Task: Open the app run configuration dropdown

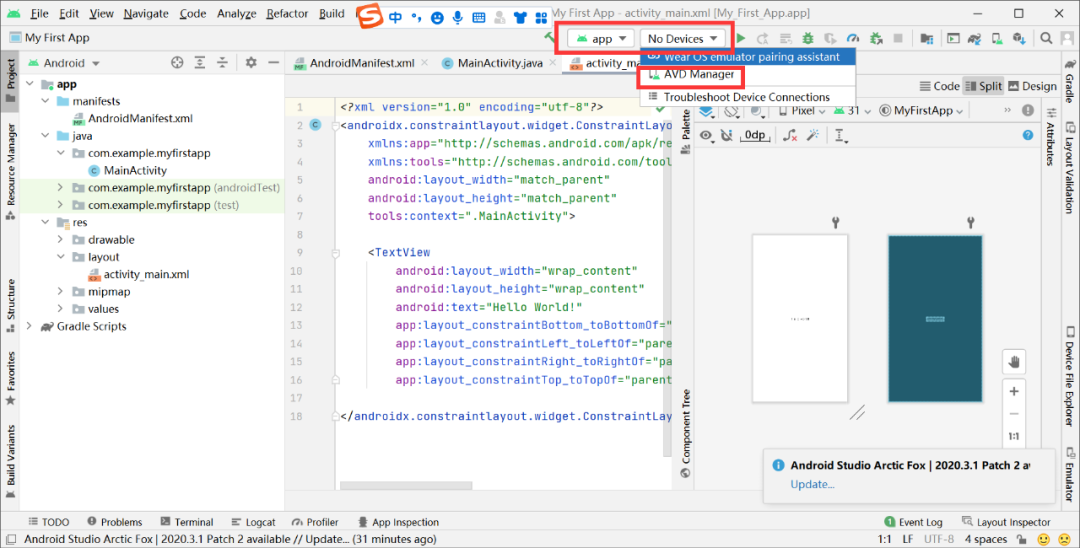Action: (x=601, y=39)
